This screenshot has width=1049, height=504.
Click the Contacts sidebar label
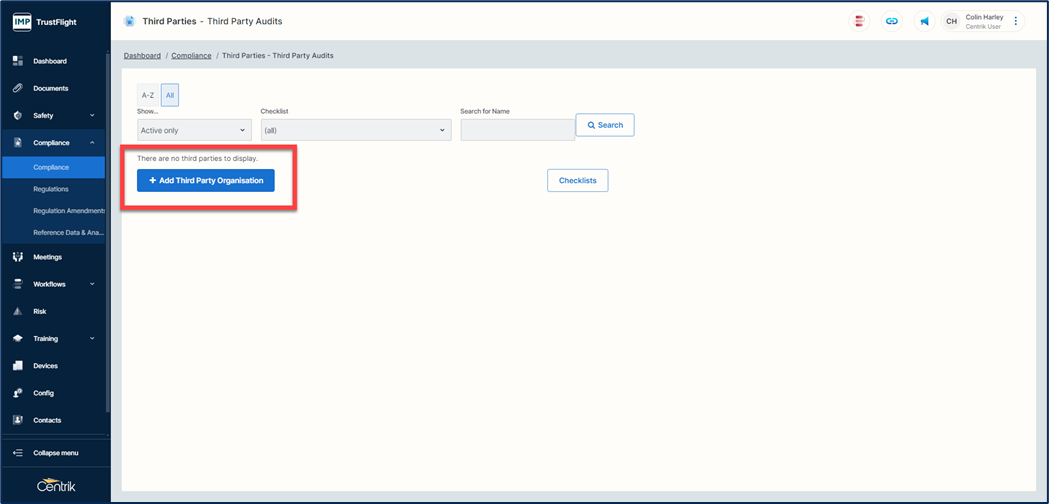pyautogui.click(x=47, y=420)
